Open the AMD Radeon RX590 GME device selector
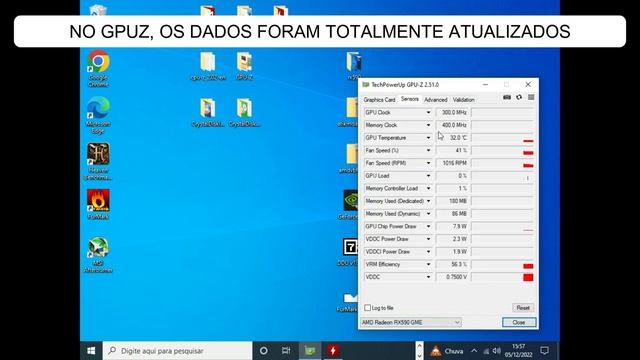The width and height of the screenshot is (640, 360). click(411, 322)
